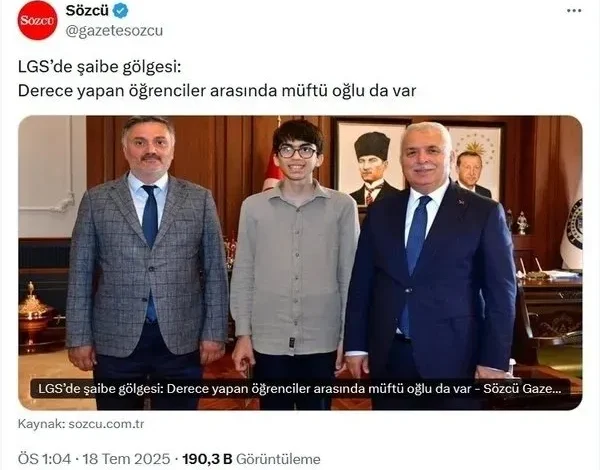Open the three-dot more options menu
The height and width of the screenshot is (470, 600).
point(574,11)
